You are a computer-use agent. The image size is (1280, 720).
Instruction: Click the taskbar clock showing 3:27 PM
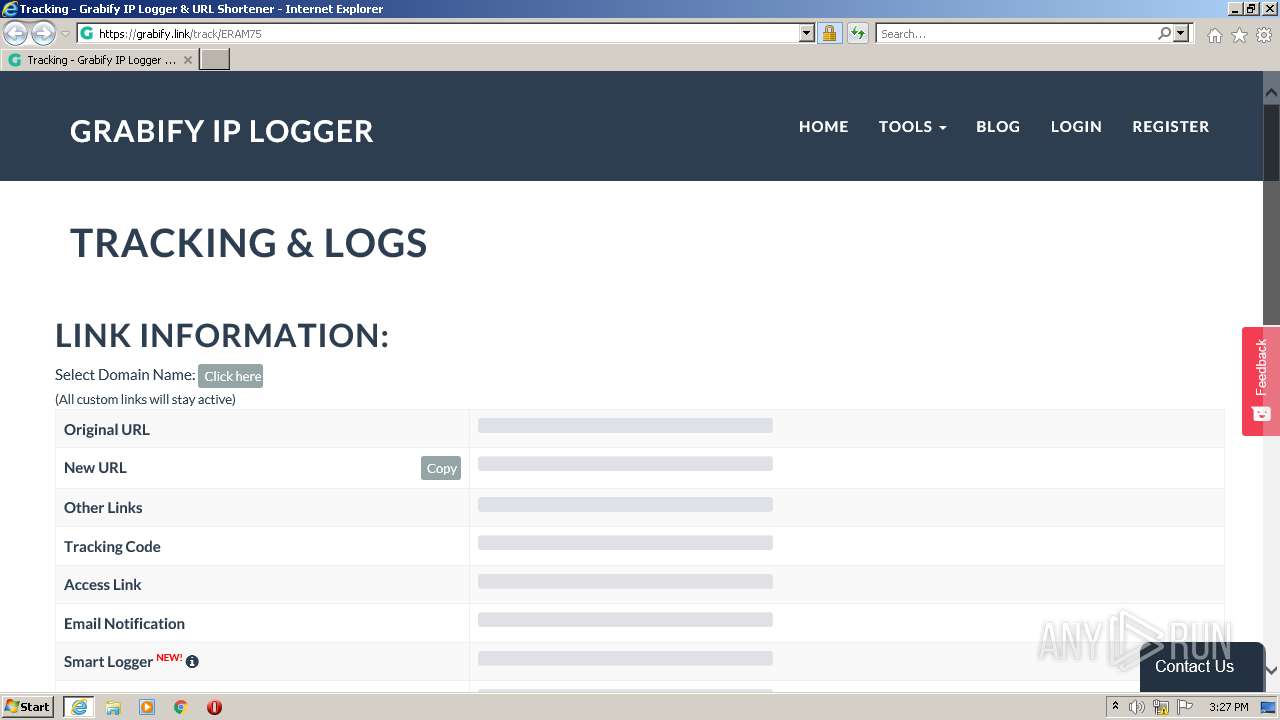pyautogui.click(x=1228, y=707)
